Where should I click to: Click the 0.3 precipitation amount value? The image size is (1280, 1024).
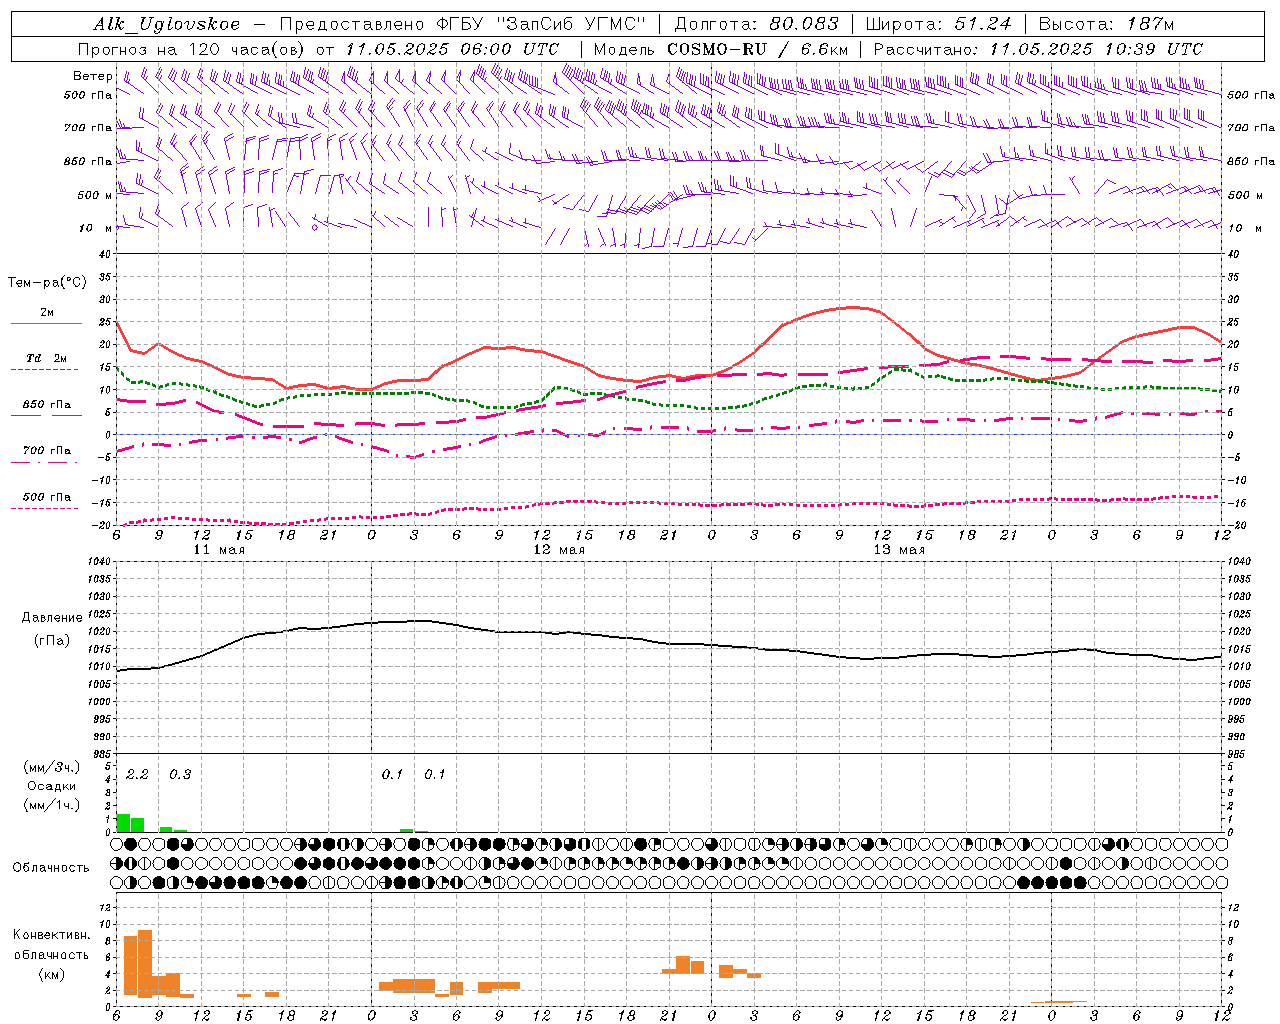pyautogui.click(x=180, y=774)
